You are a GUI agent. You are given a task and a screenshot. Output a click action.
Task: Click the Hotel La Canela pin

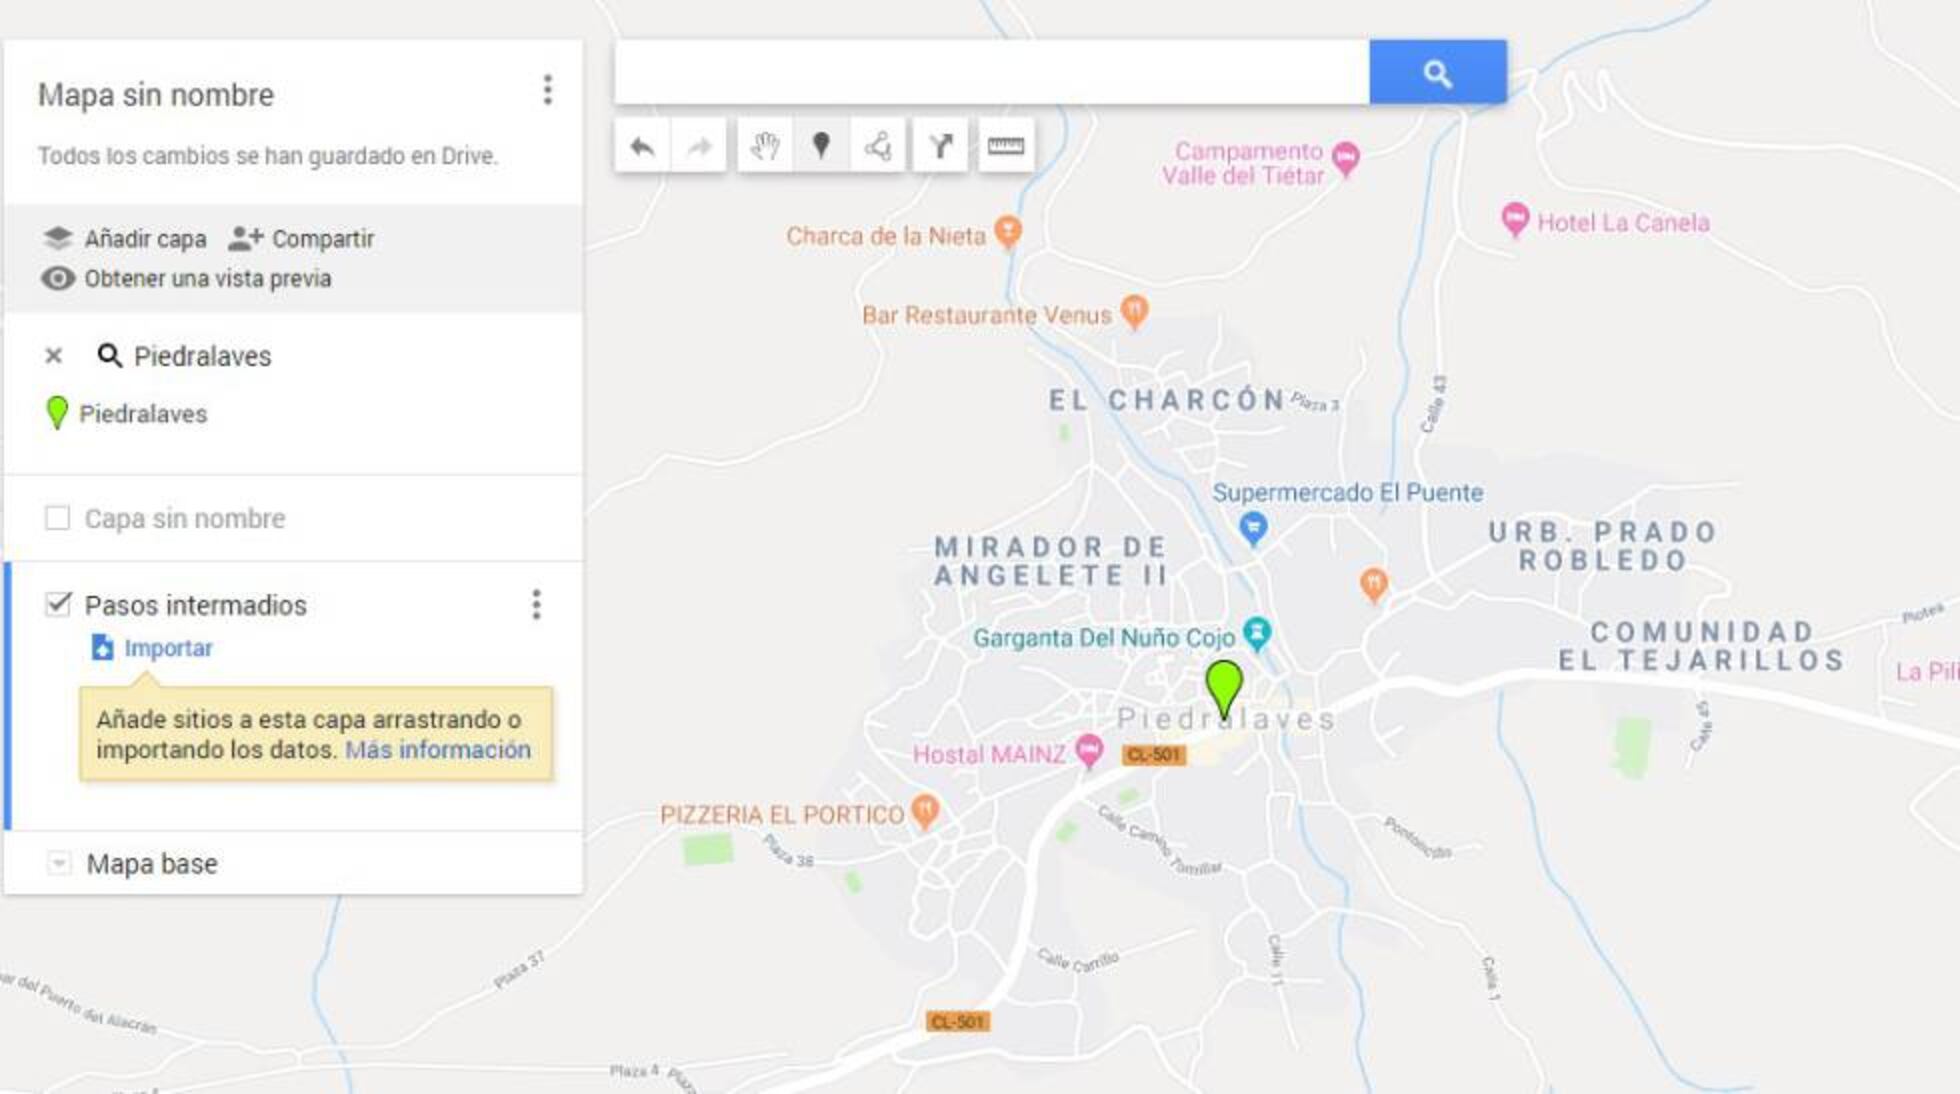coord(1515,220)
